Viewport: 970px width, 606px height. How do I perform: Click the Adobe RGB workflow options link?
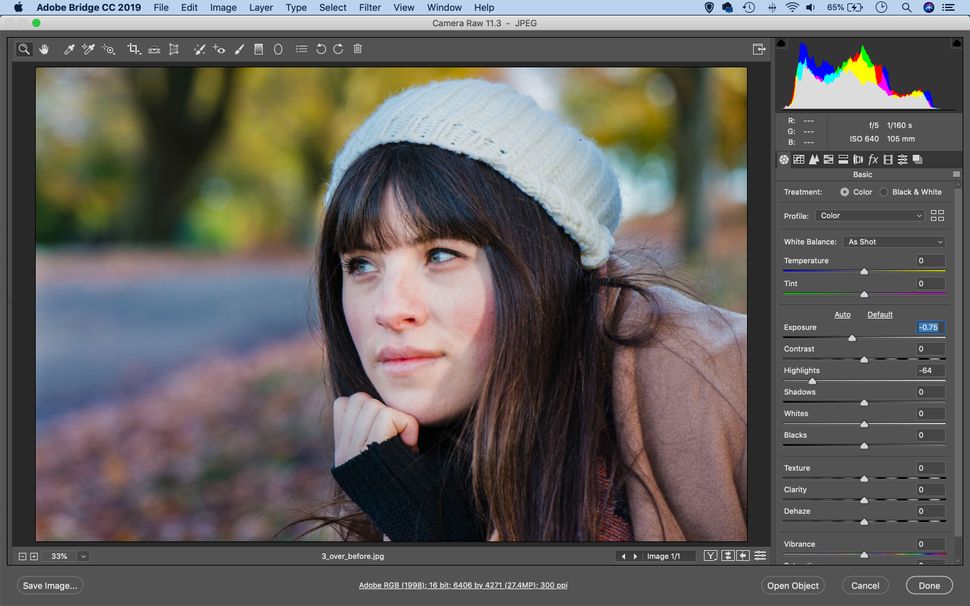[464, 584]
